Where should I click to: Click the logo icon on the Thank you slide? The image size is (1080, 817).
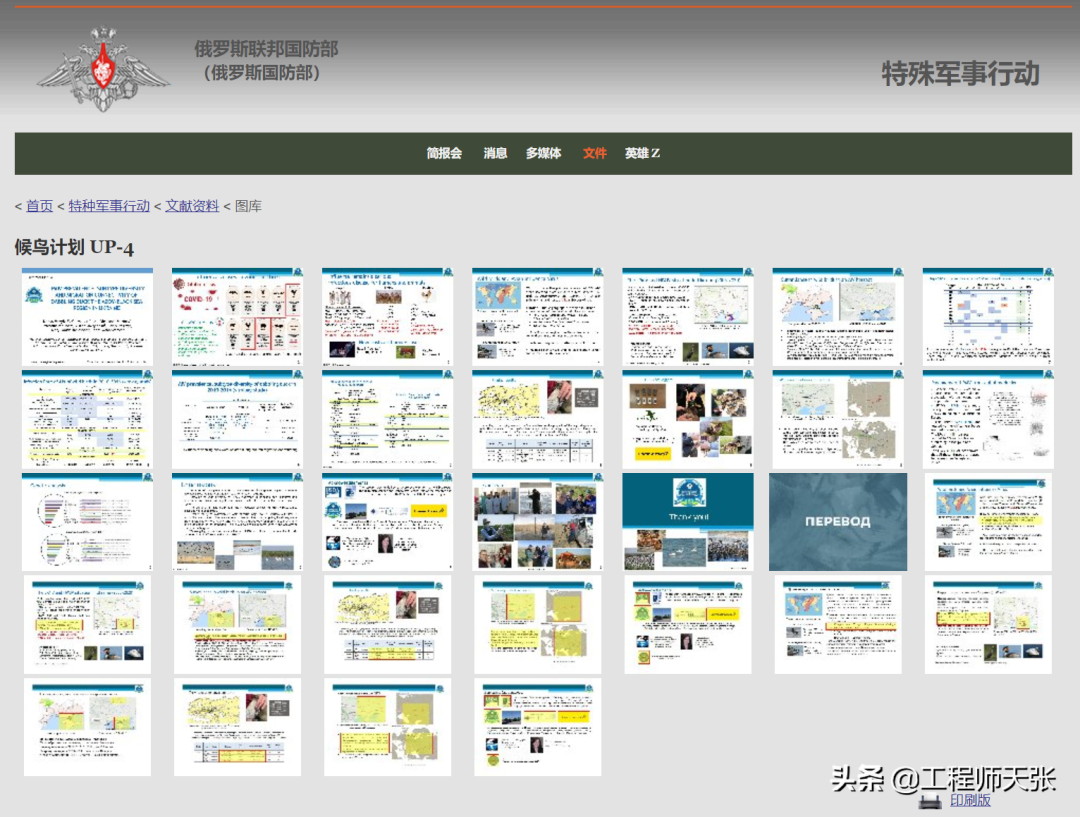pos(689,493)
